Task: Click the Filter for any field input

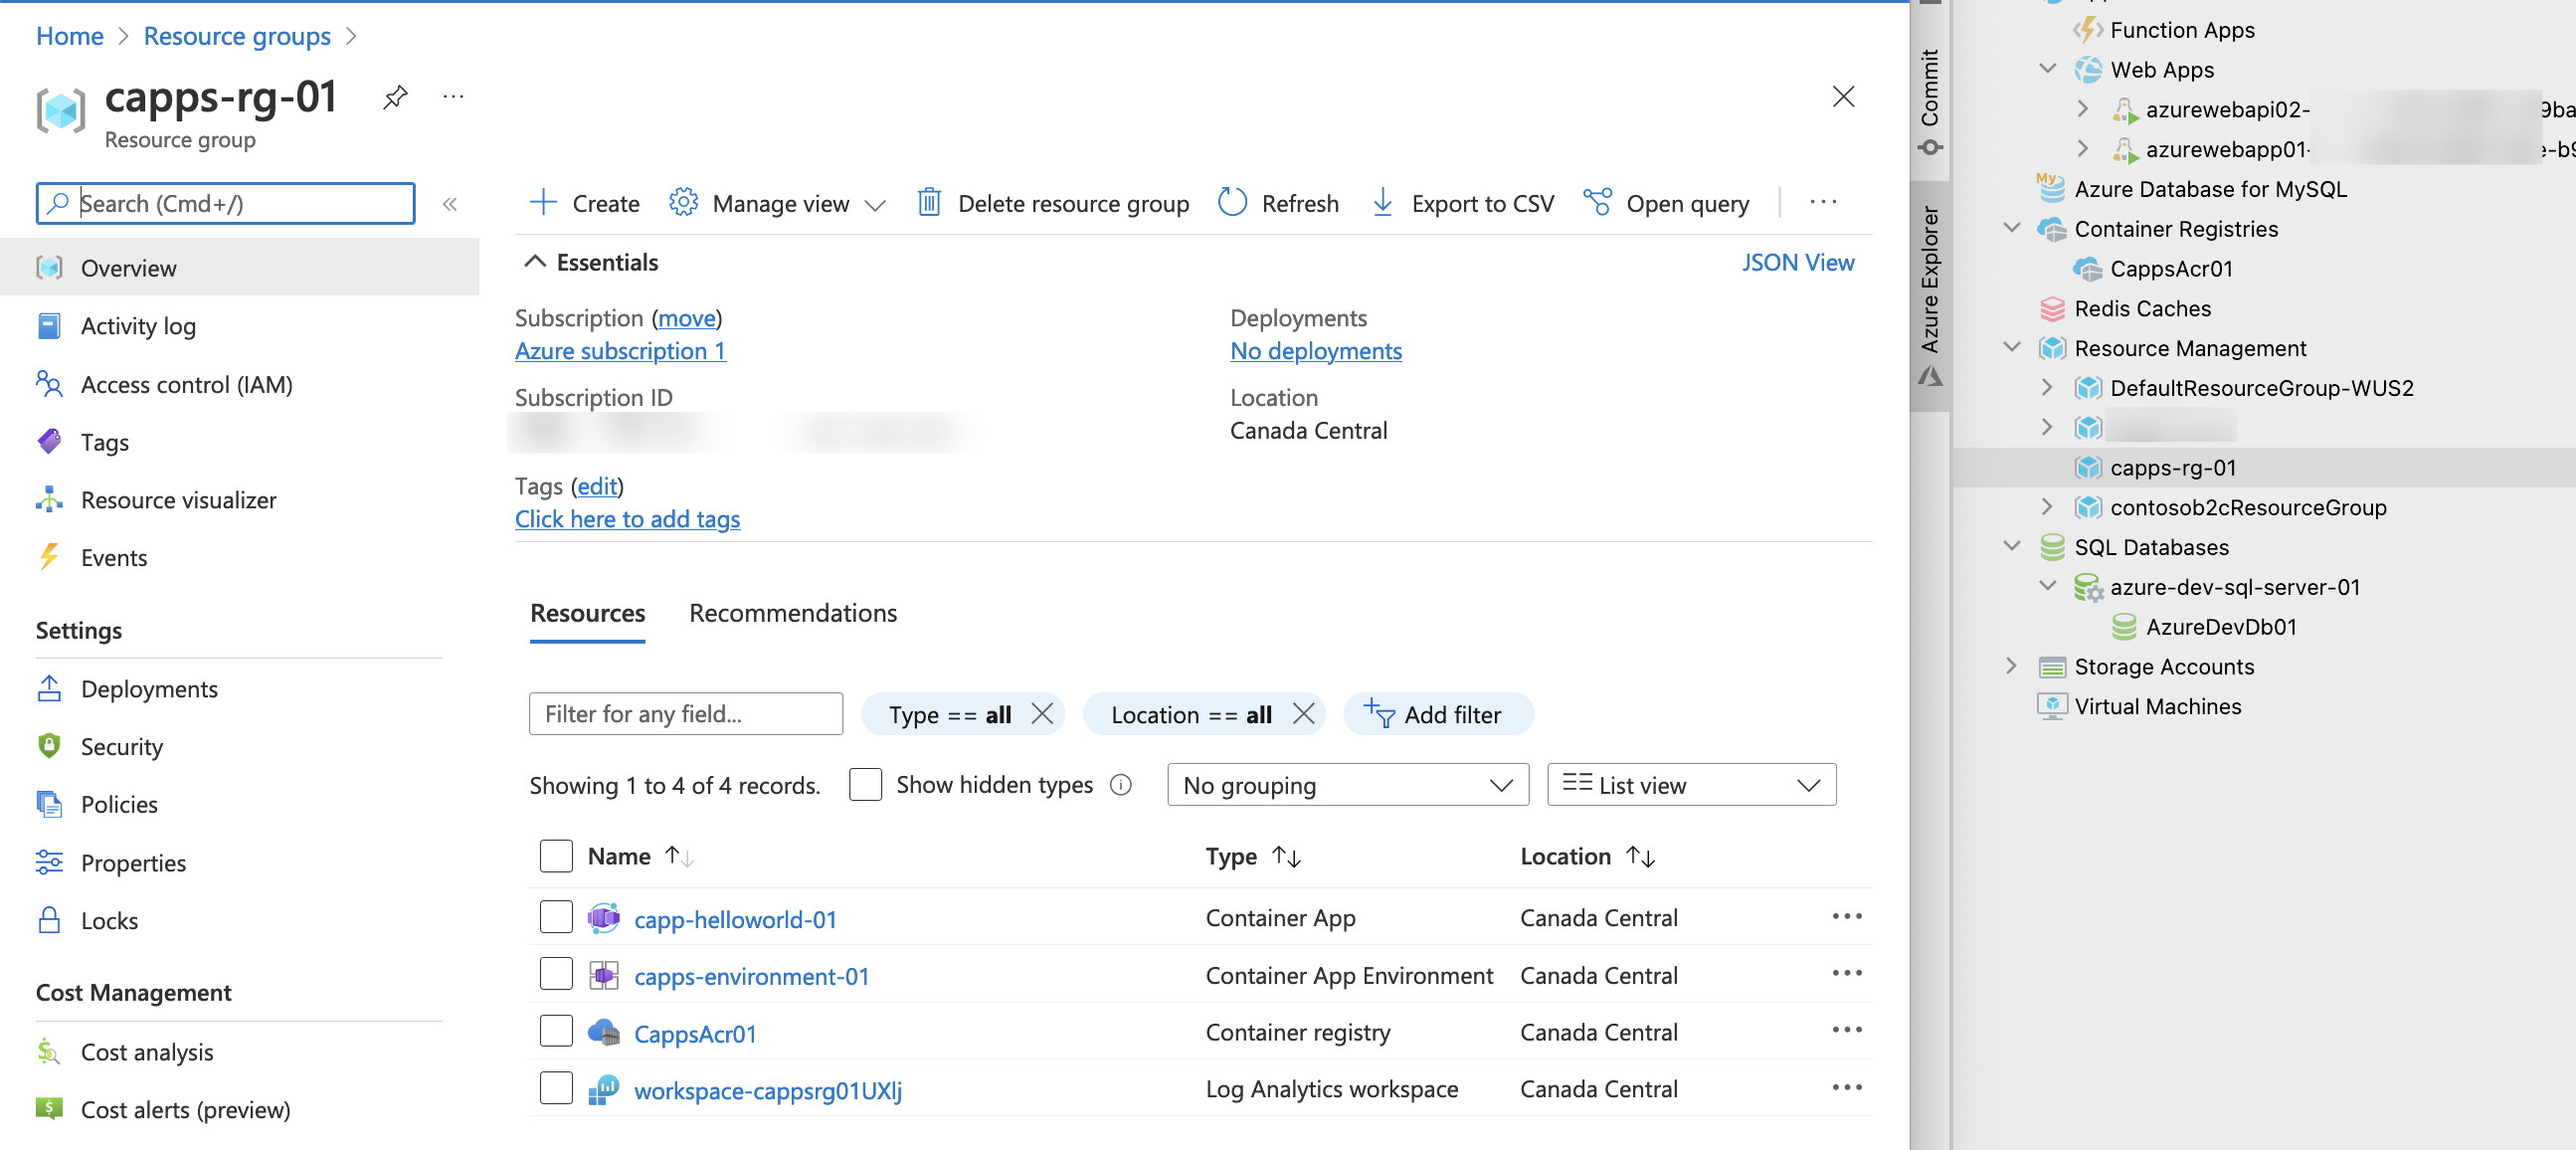Action: (x=686, y=714)
